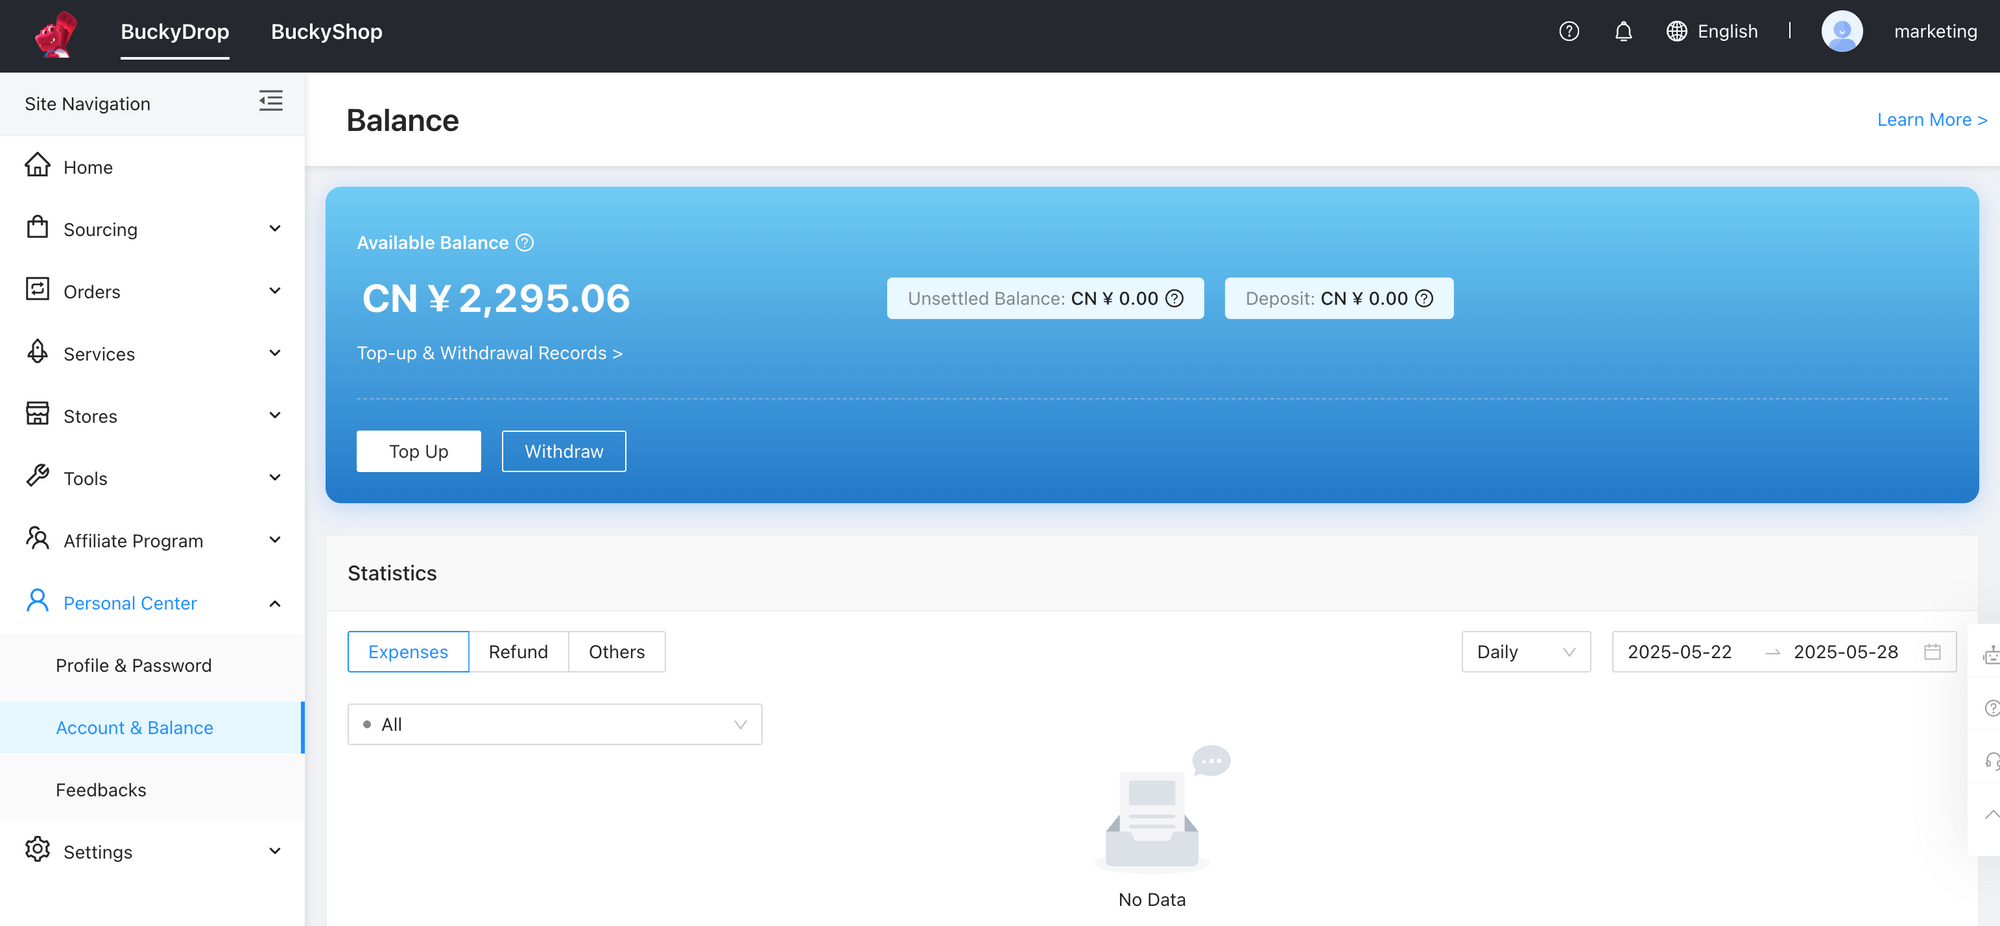The width and height of the screenshot is (2000, 926).
Task: Open the user avatar menu
Action: click(x=1842, y=31)
